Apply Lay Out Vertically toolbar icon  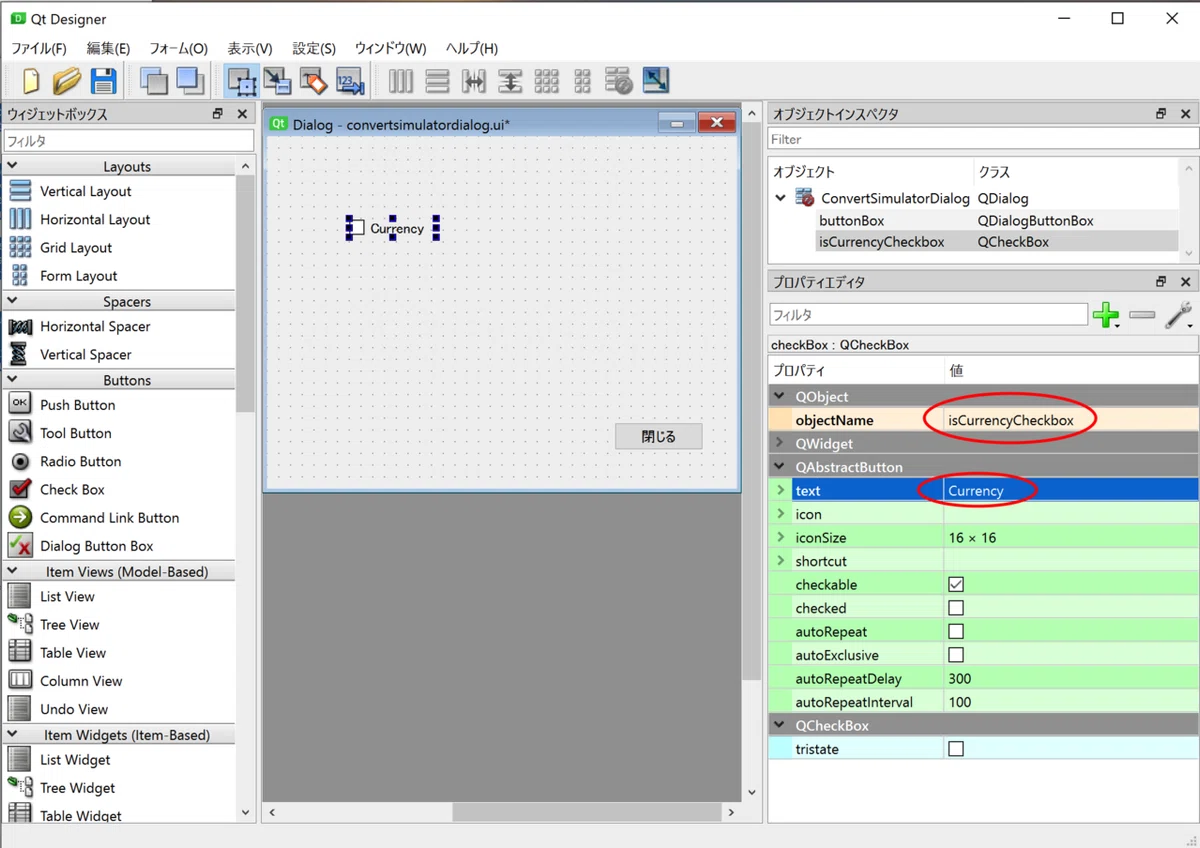click(437, 81)
